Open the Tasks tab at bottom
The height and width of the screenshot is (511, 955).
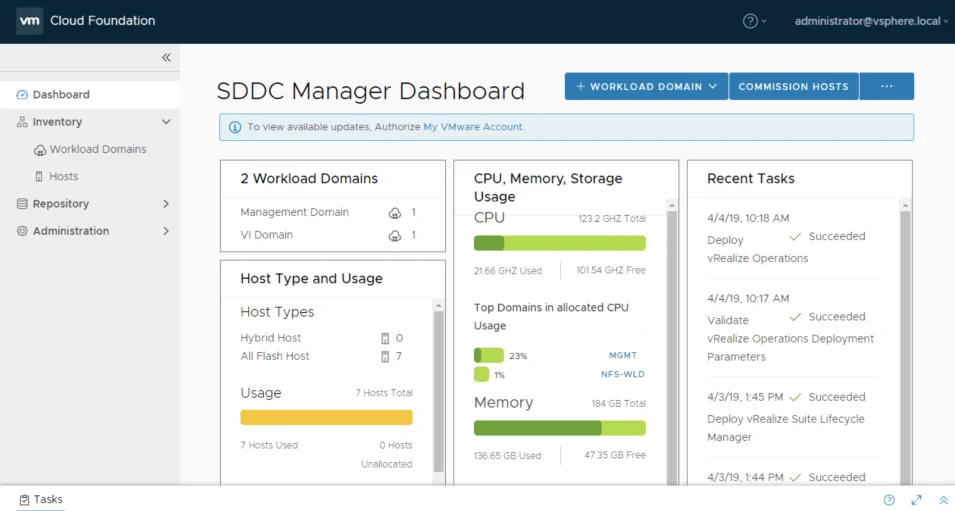point(41,499)
